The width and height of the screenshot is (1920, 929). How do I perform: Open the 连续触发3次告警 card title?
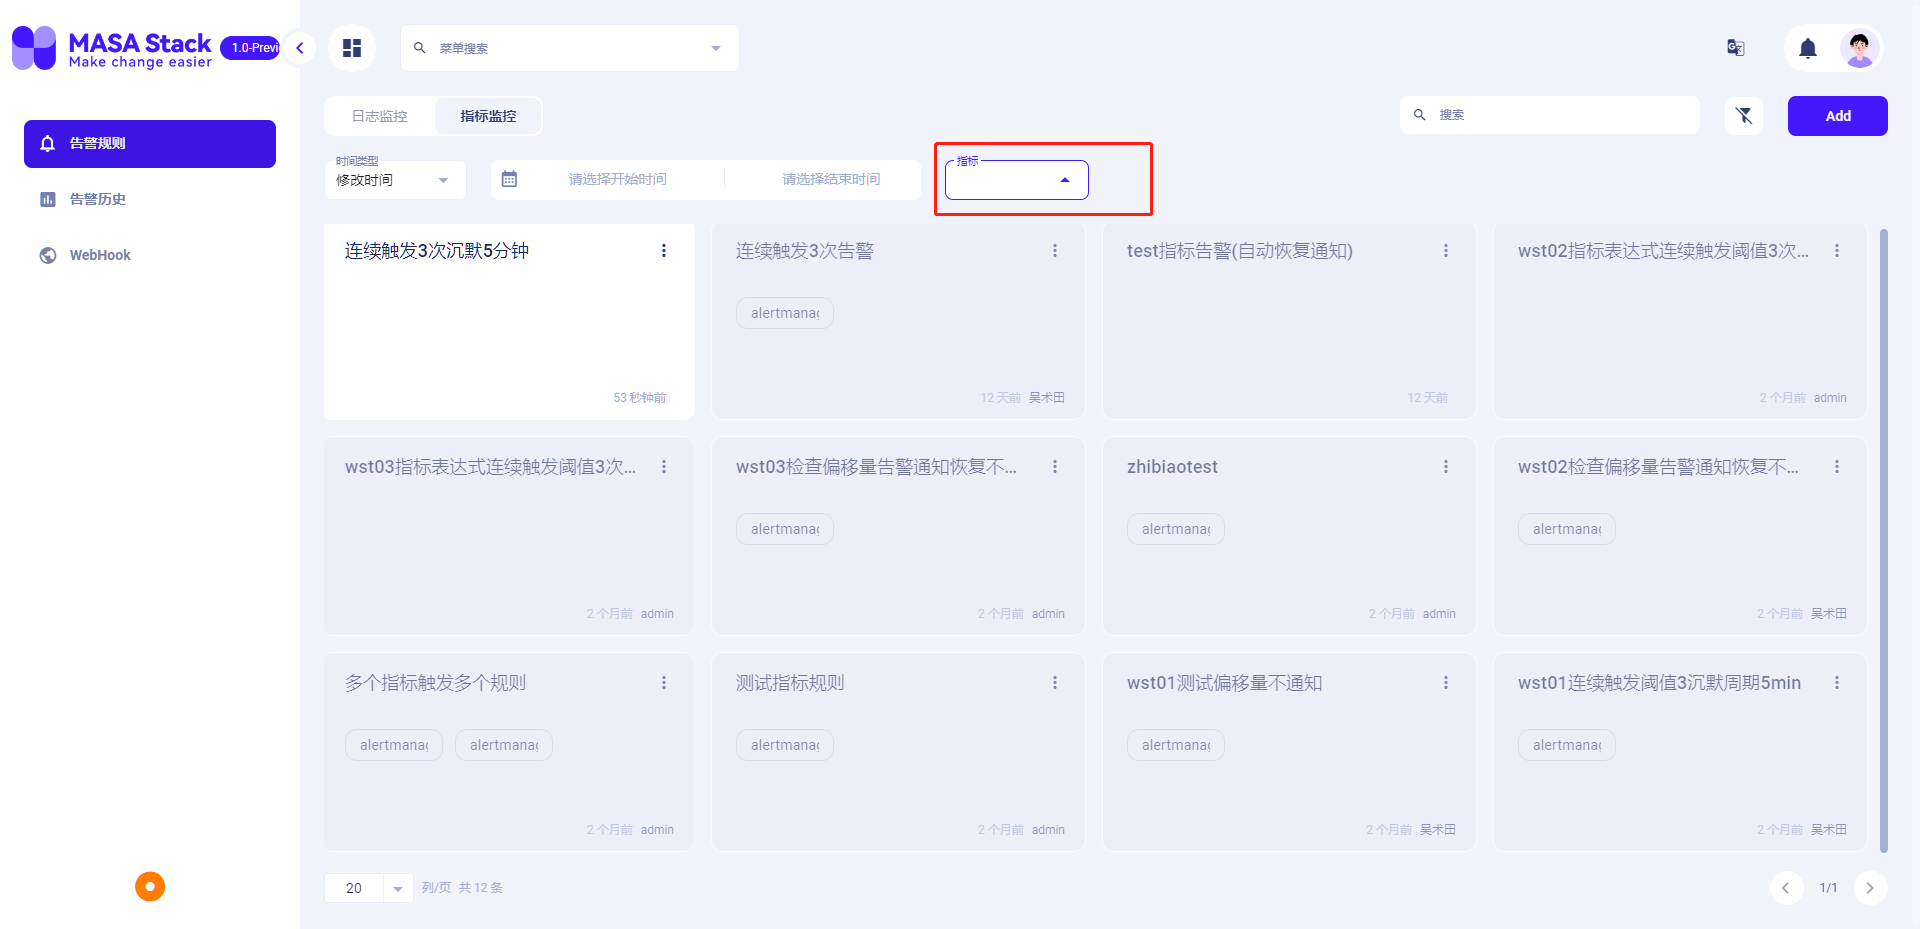(805, 251)
